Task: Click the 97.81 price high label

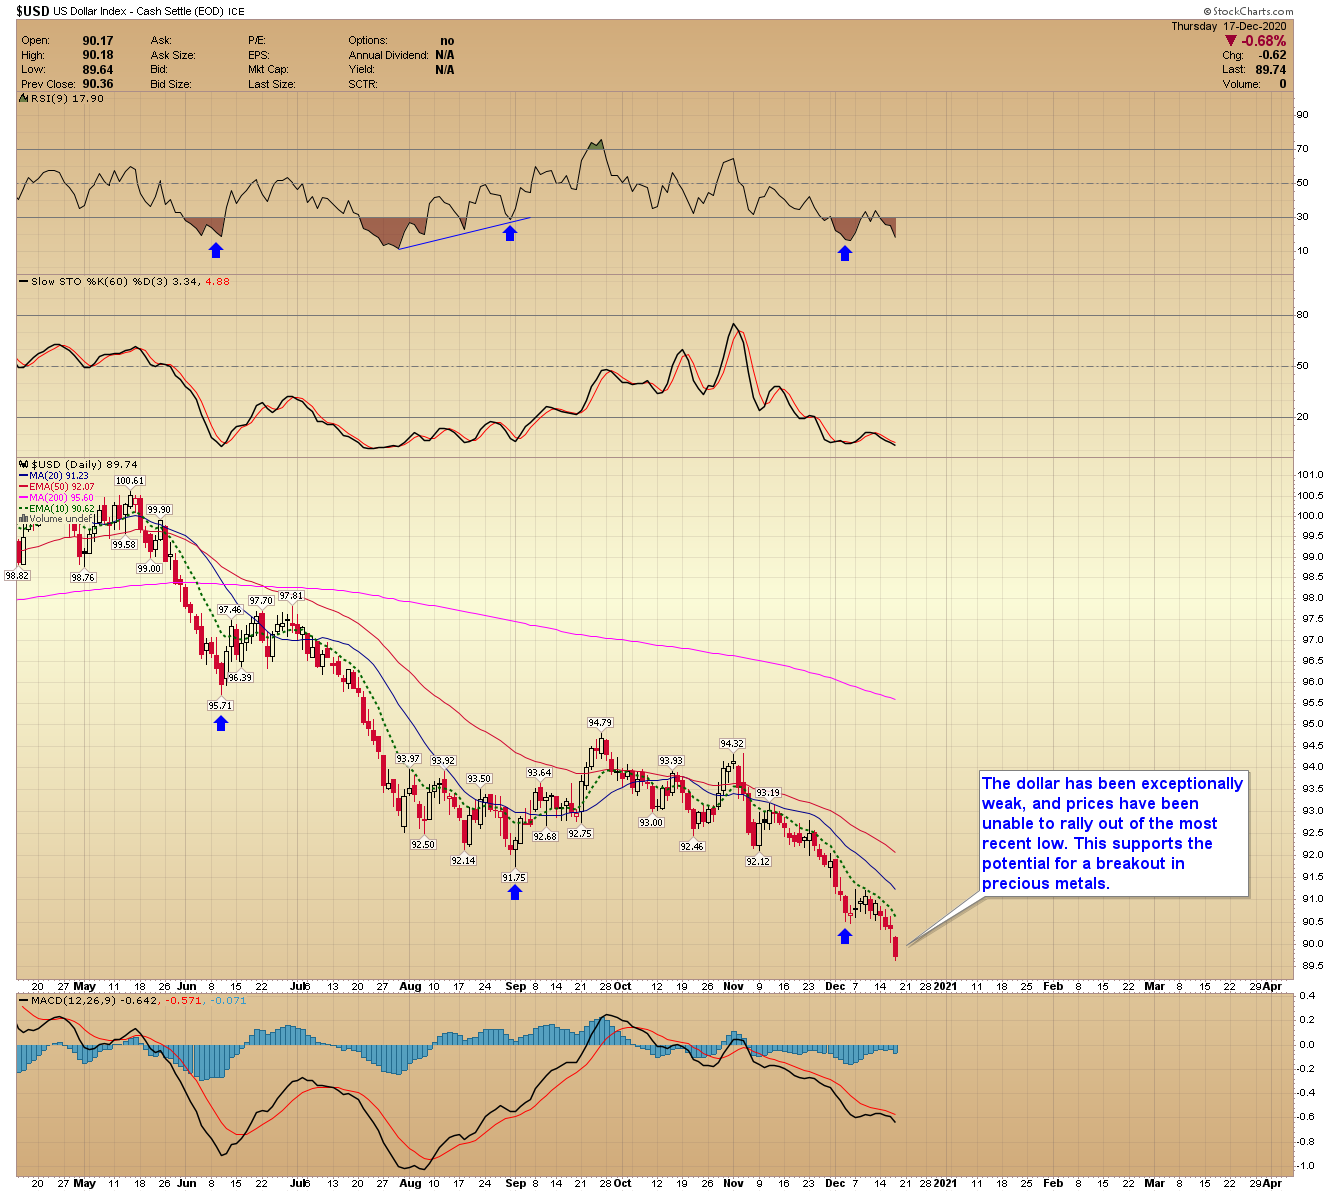Action: [291, 596]
